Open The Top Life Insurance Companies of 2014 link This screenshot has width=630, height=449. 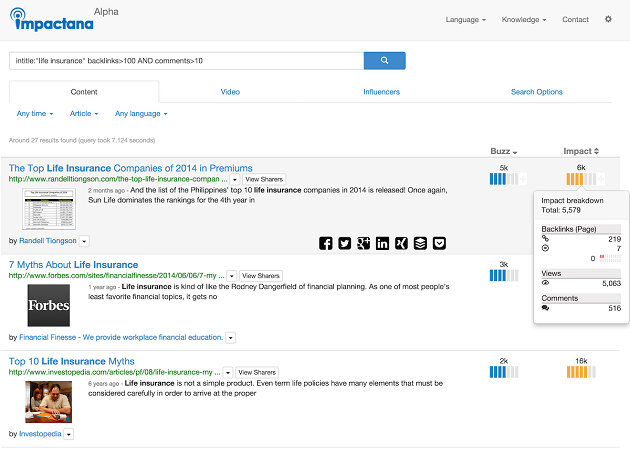click(131, 168)
